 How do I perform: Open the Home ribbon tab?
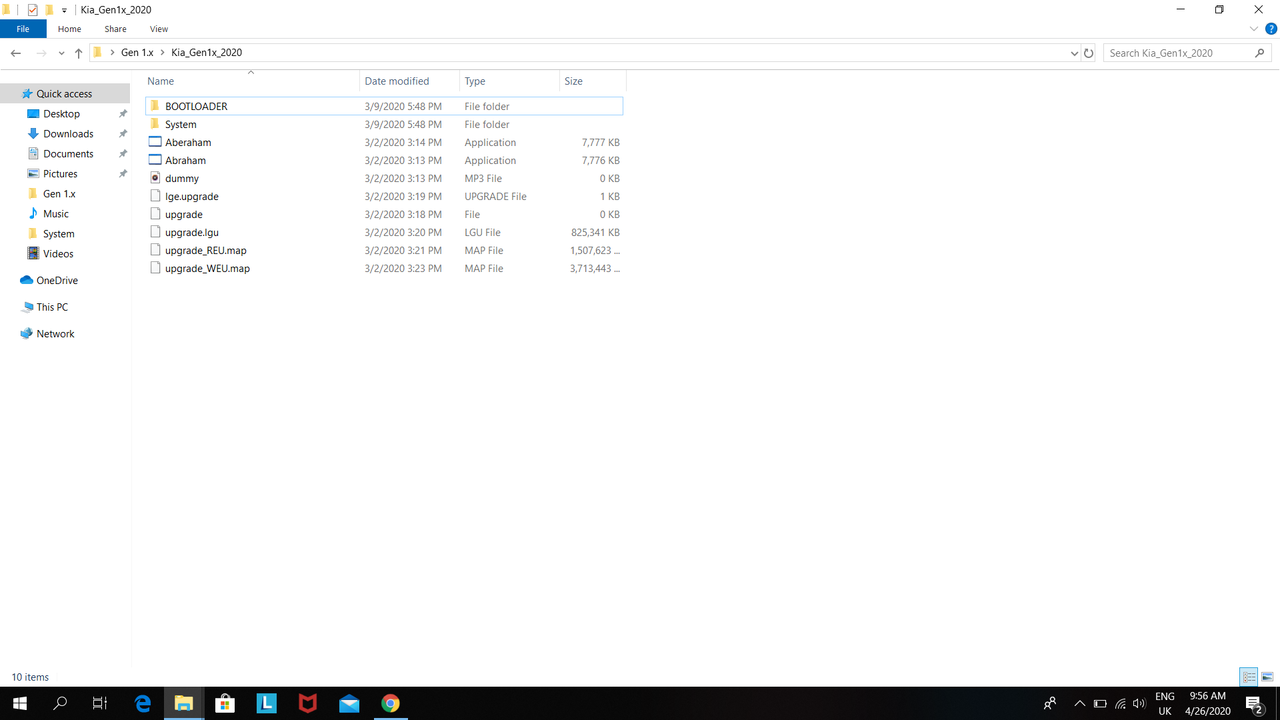[69, 29]
